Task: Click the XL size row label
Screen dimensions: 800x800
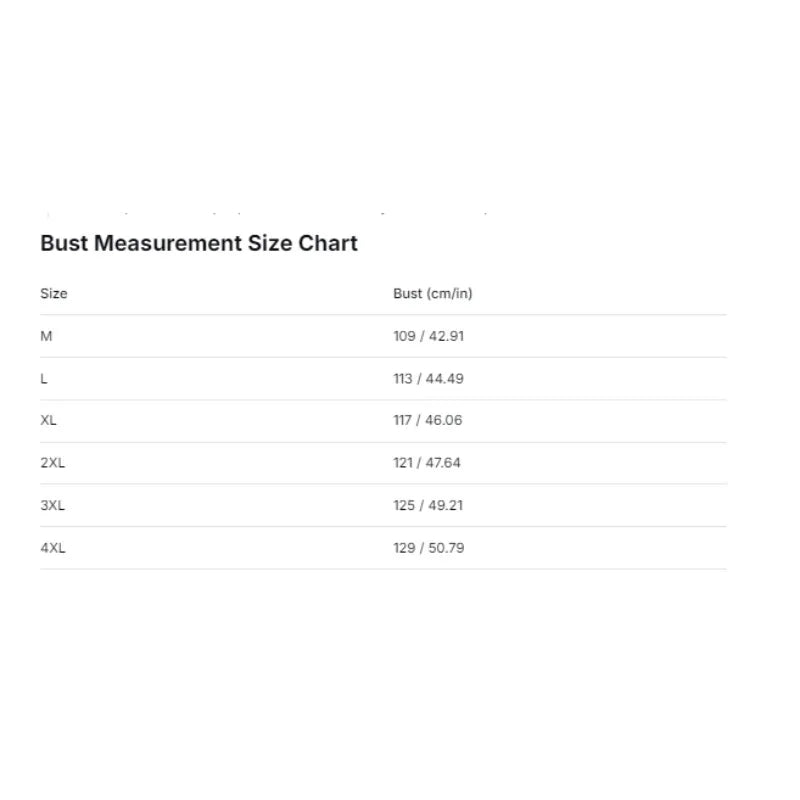Action: click(x=48, y=420)
